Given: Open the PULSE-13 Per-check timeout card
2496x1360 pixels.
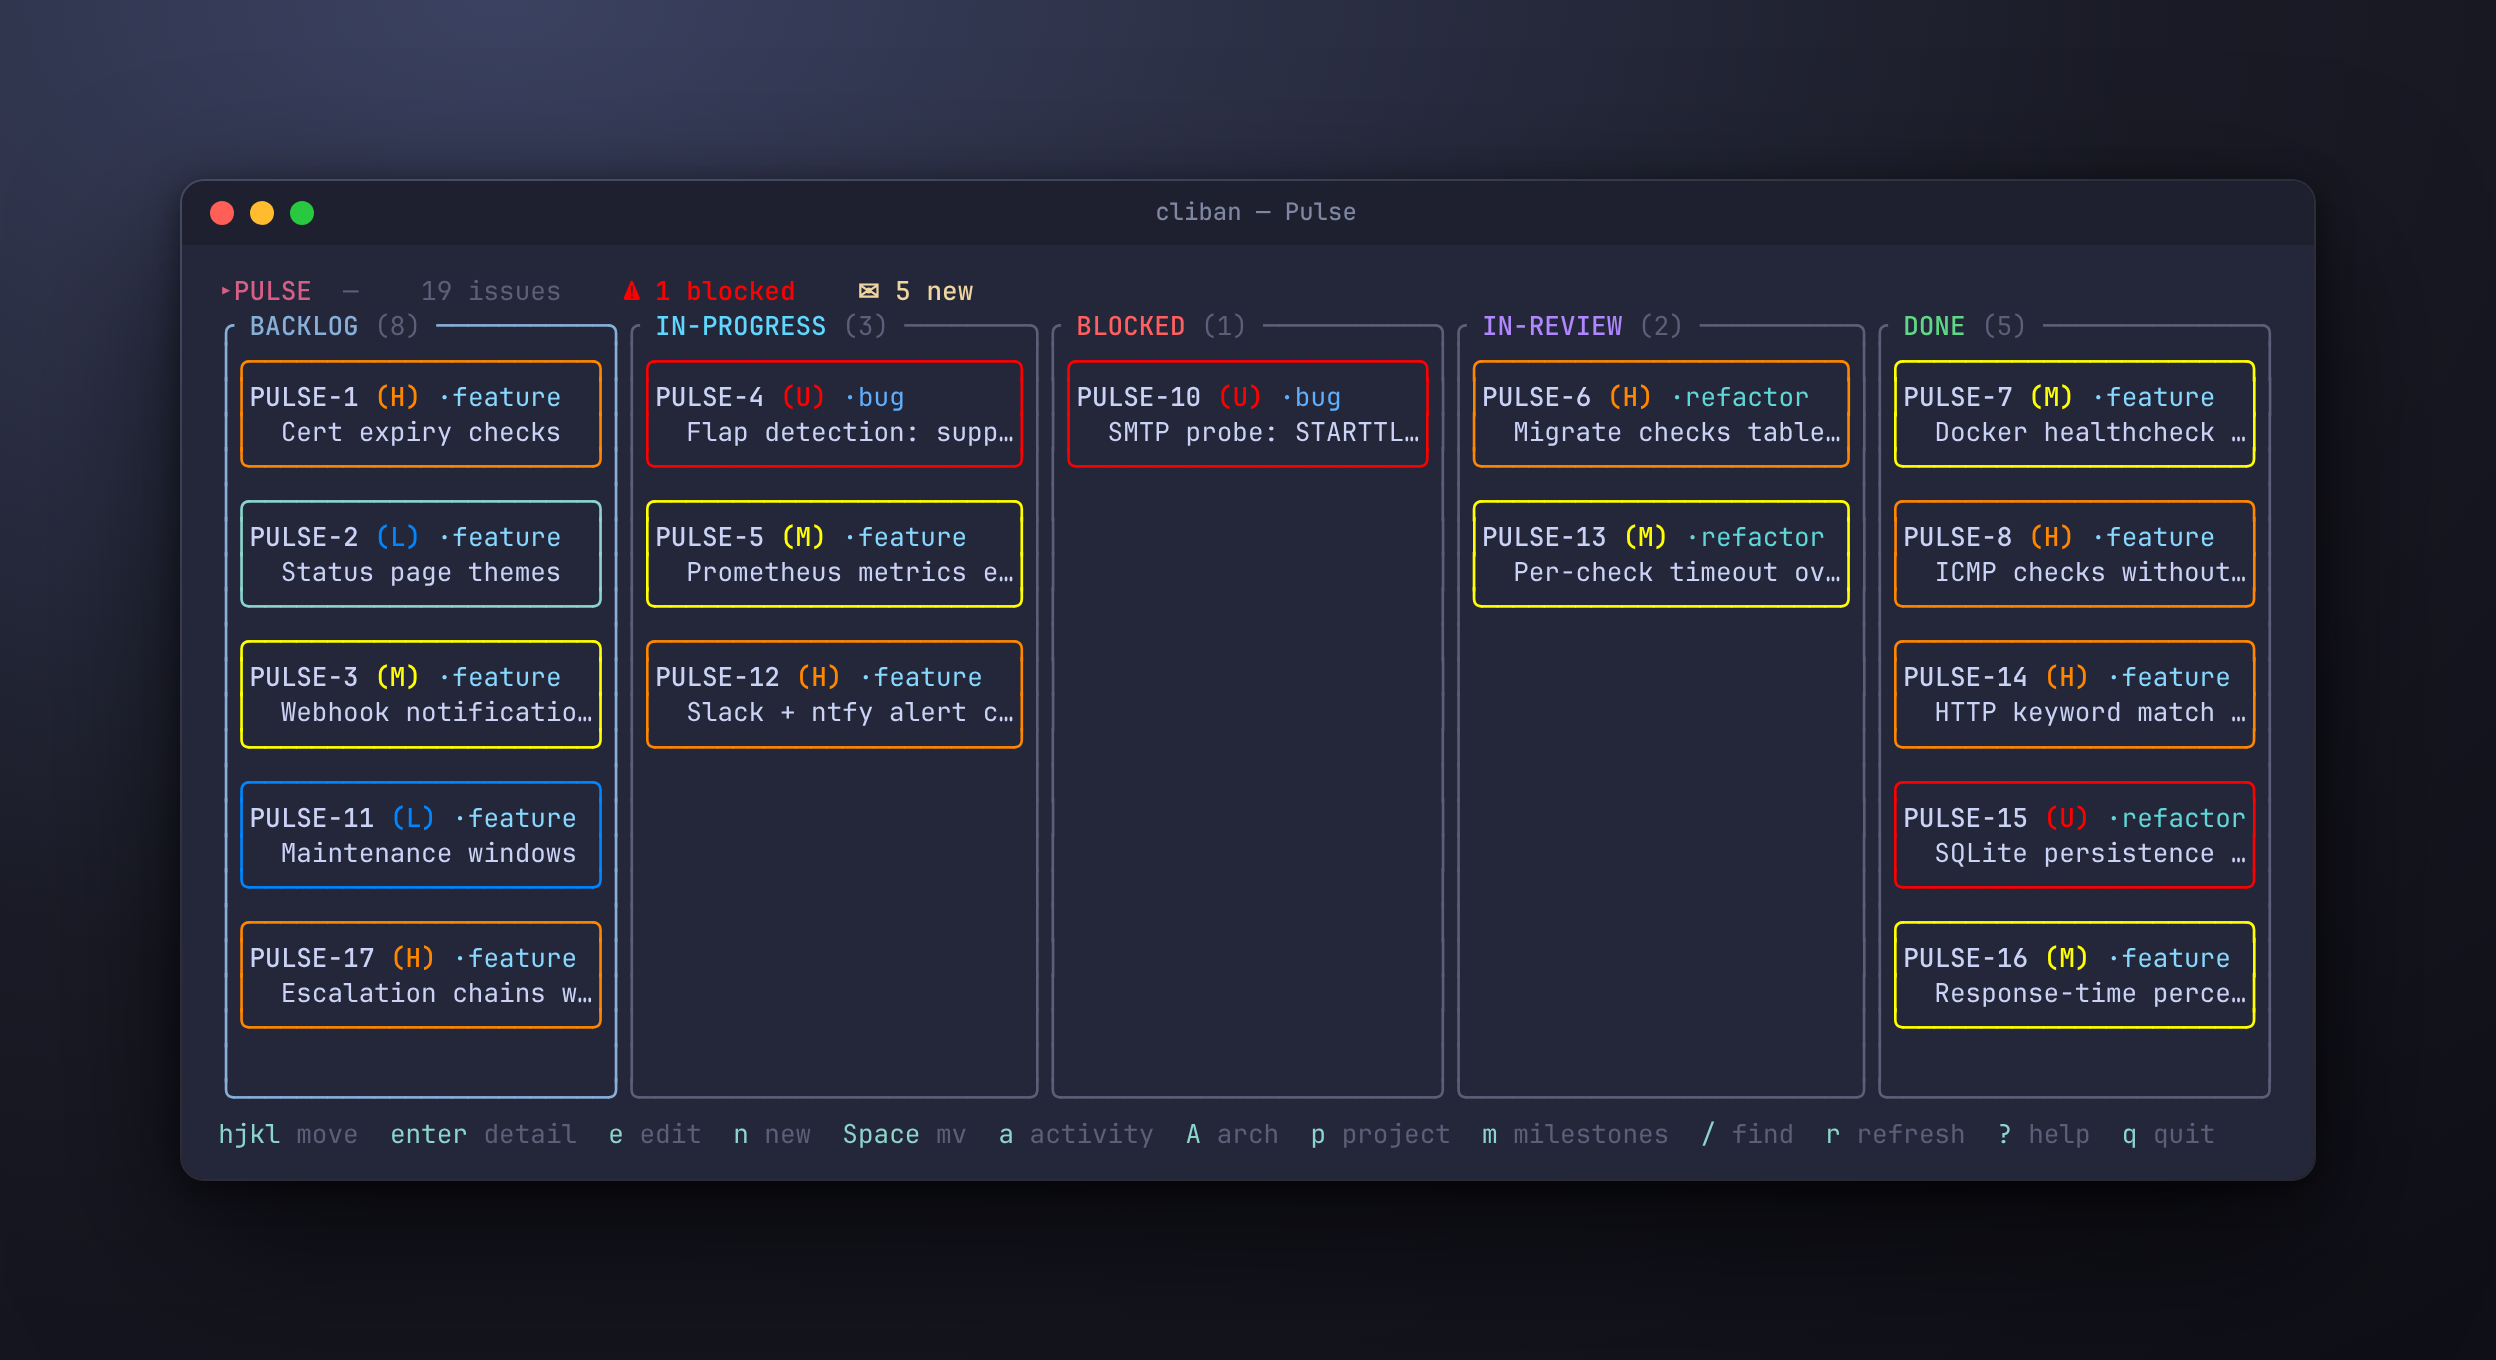Looking at the screenshot, I should pyautogui.click(x=1661, y=554).
